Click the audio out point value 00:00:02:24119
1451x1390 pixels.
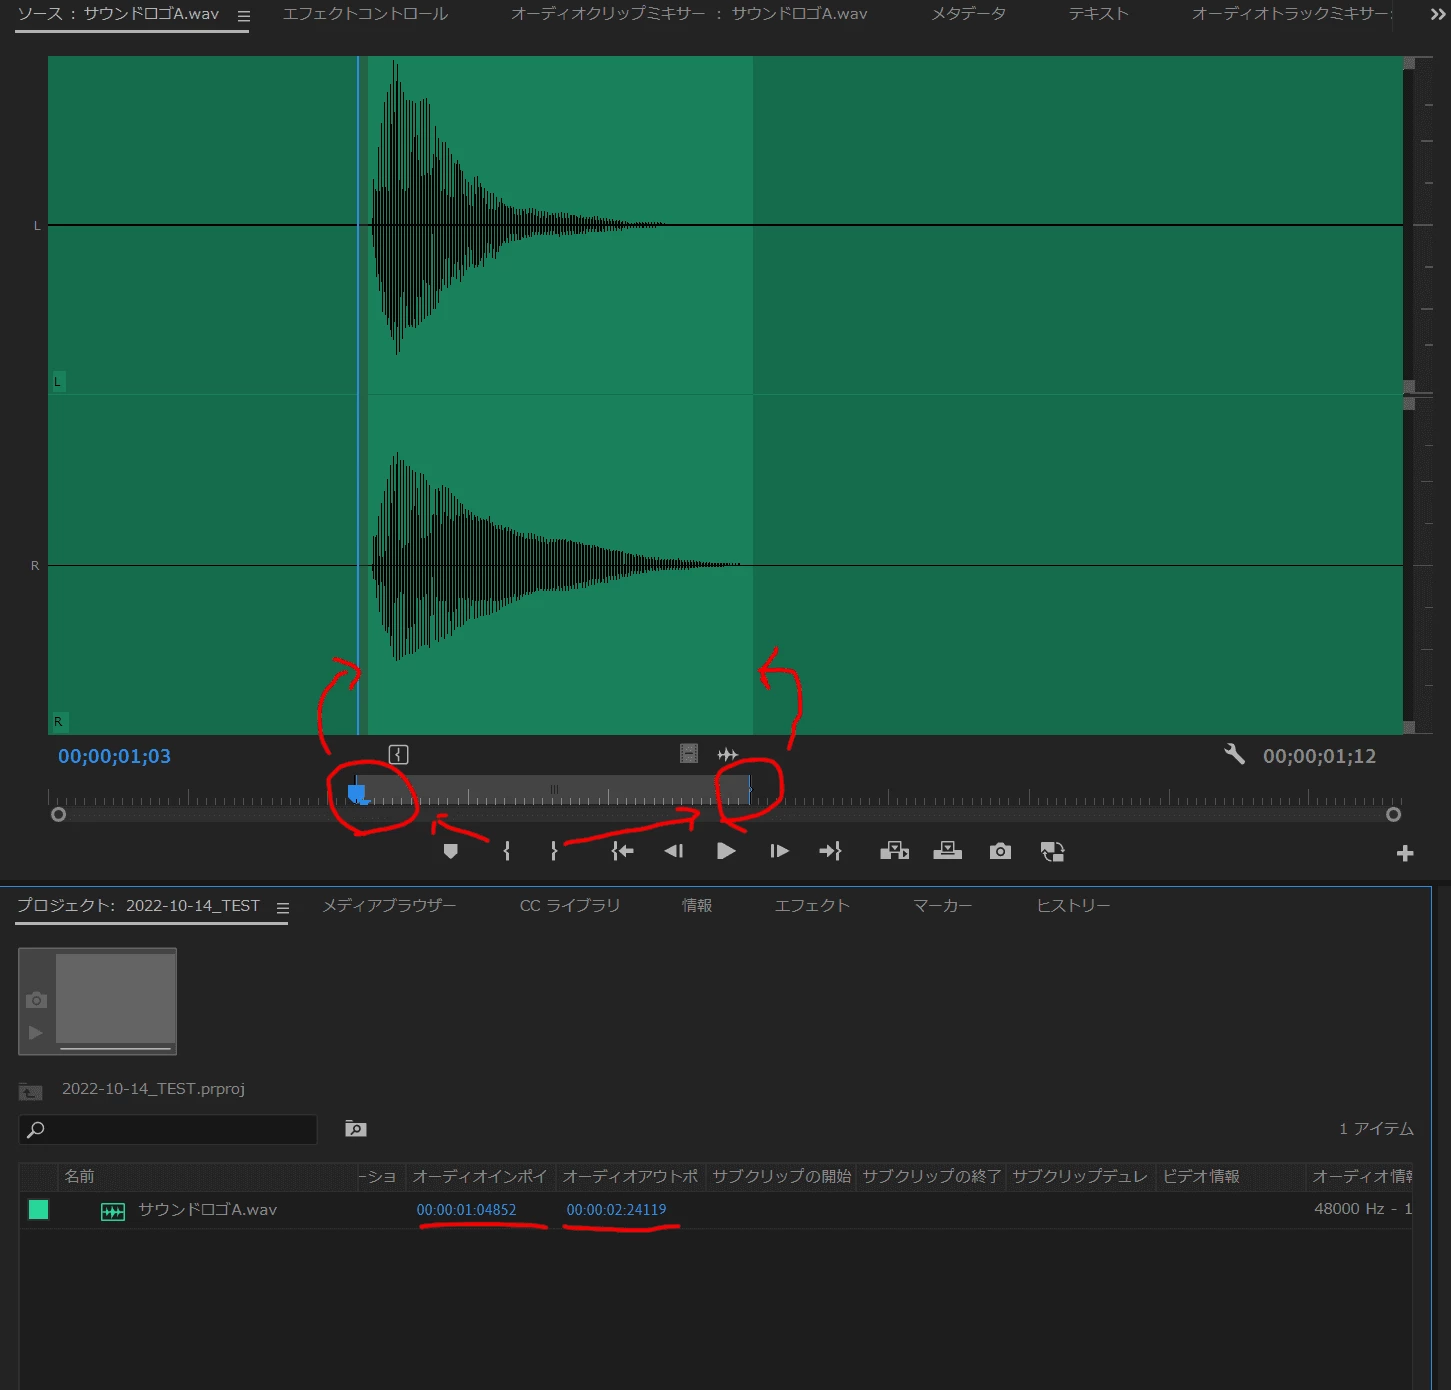tap(616, 1210)
